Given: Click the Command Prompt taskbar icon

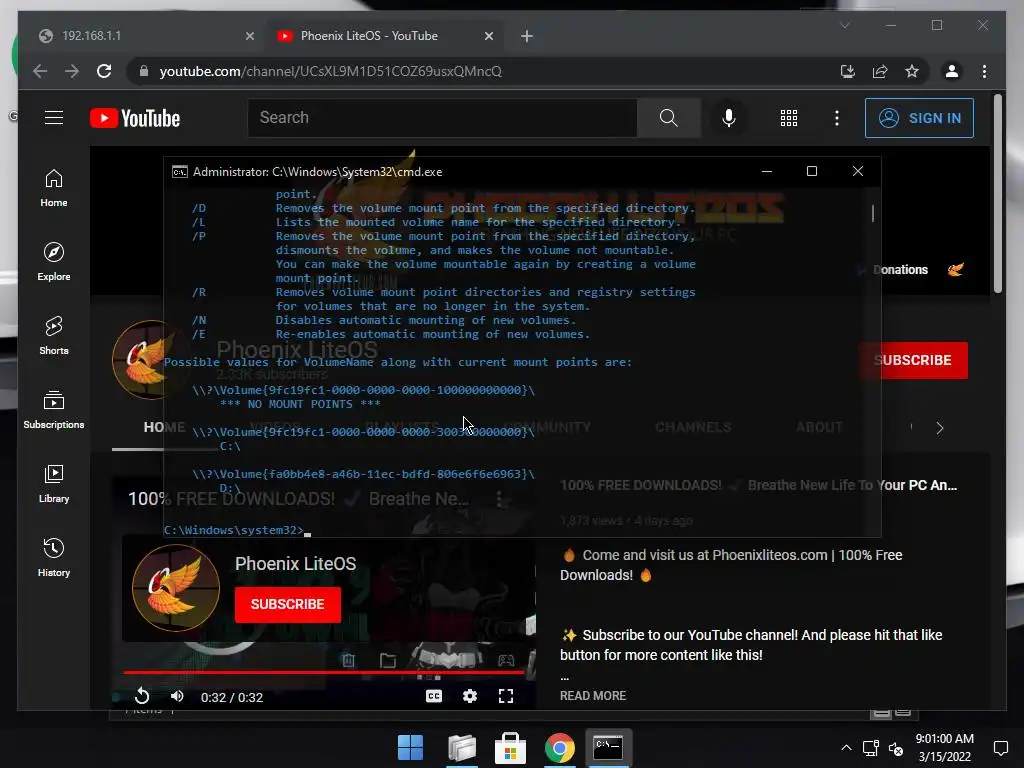Looking at the screenshot, I should pos(608,747).
